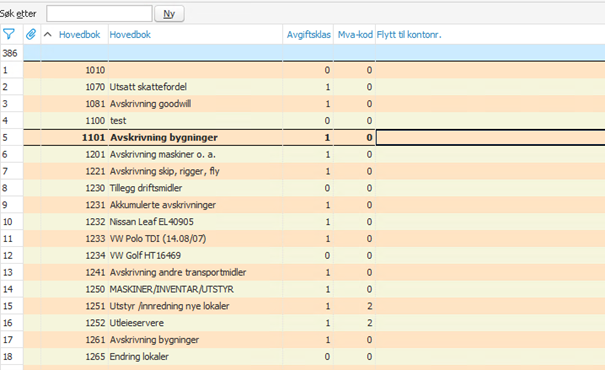Select Avskrivning bygninger 1261 row name
The width and height of the screenshot is (605, 370).
[154, 340]
